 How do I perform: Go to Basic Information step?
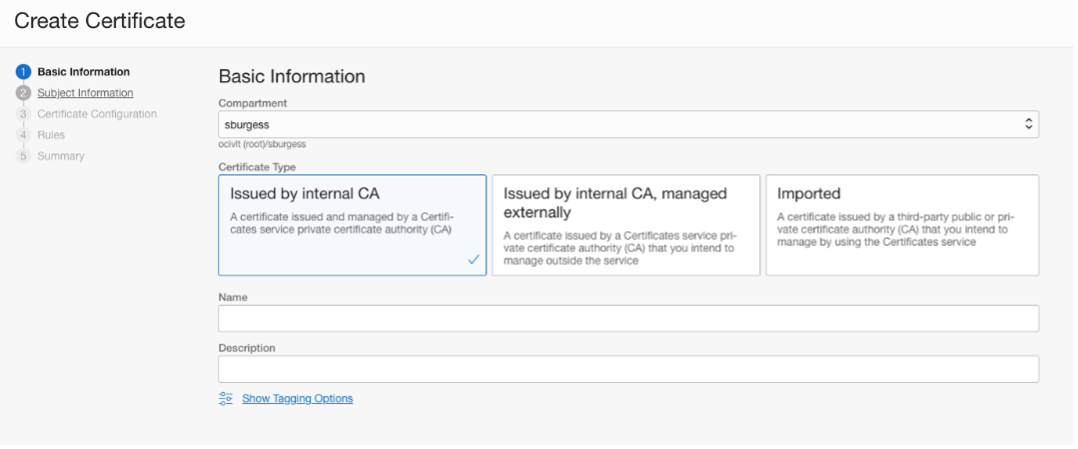pyautogui.click(x=84, y=72)
